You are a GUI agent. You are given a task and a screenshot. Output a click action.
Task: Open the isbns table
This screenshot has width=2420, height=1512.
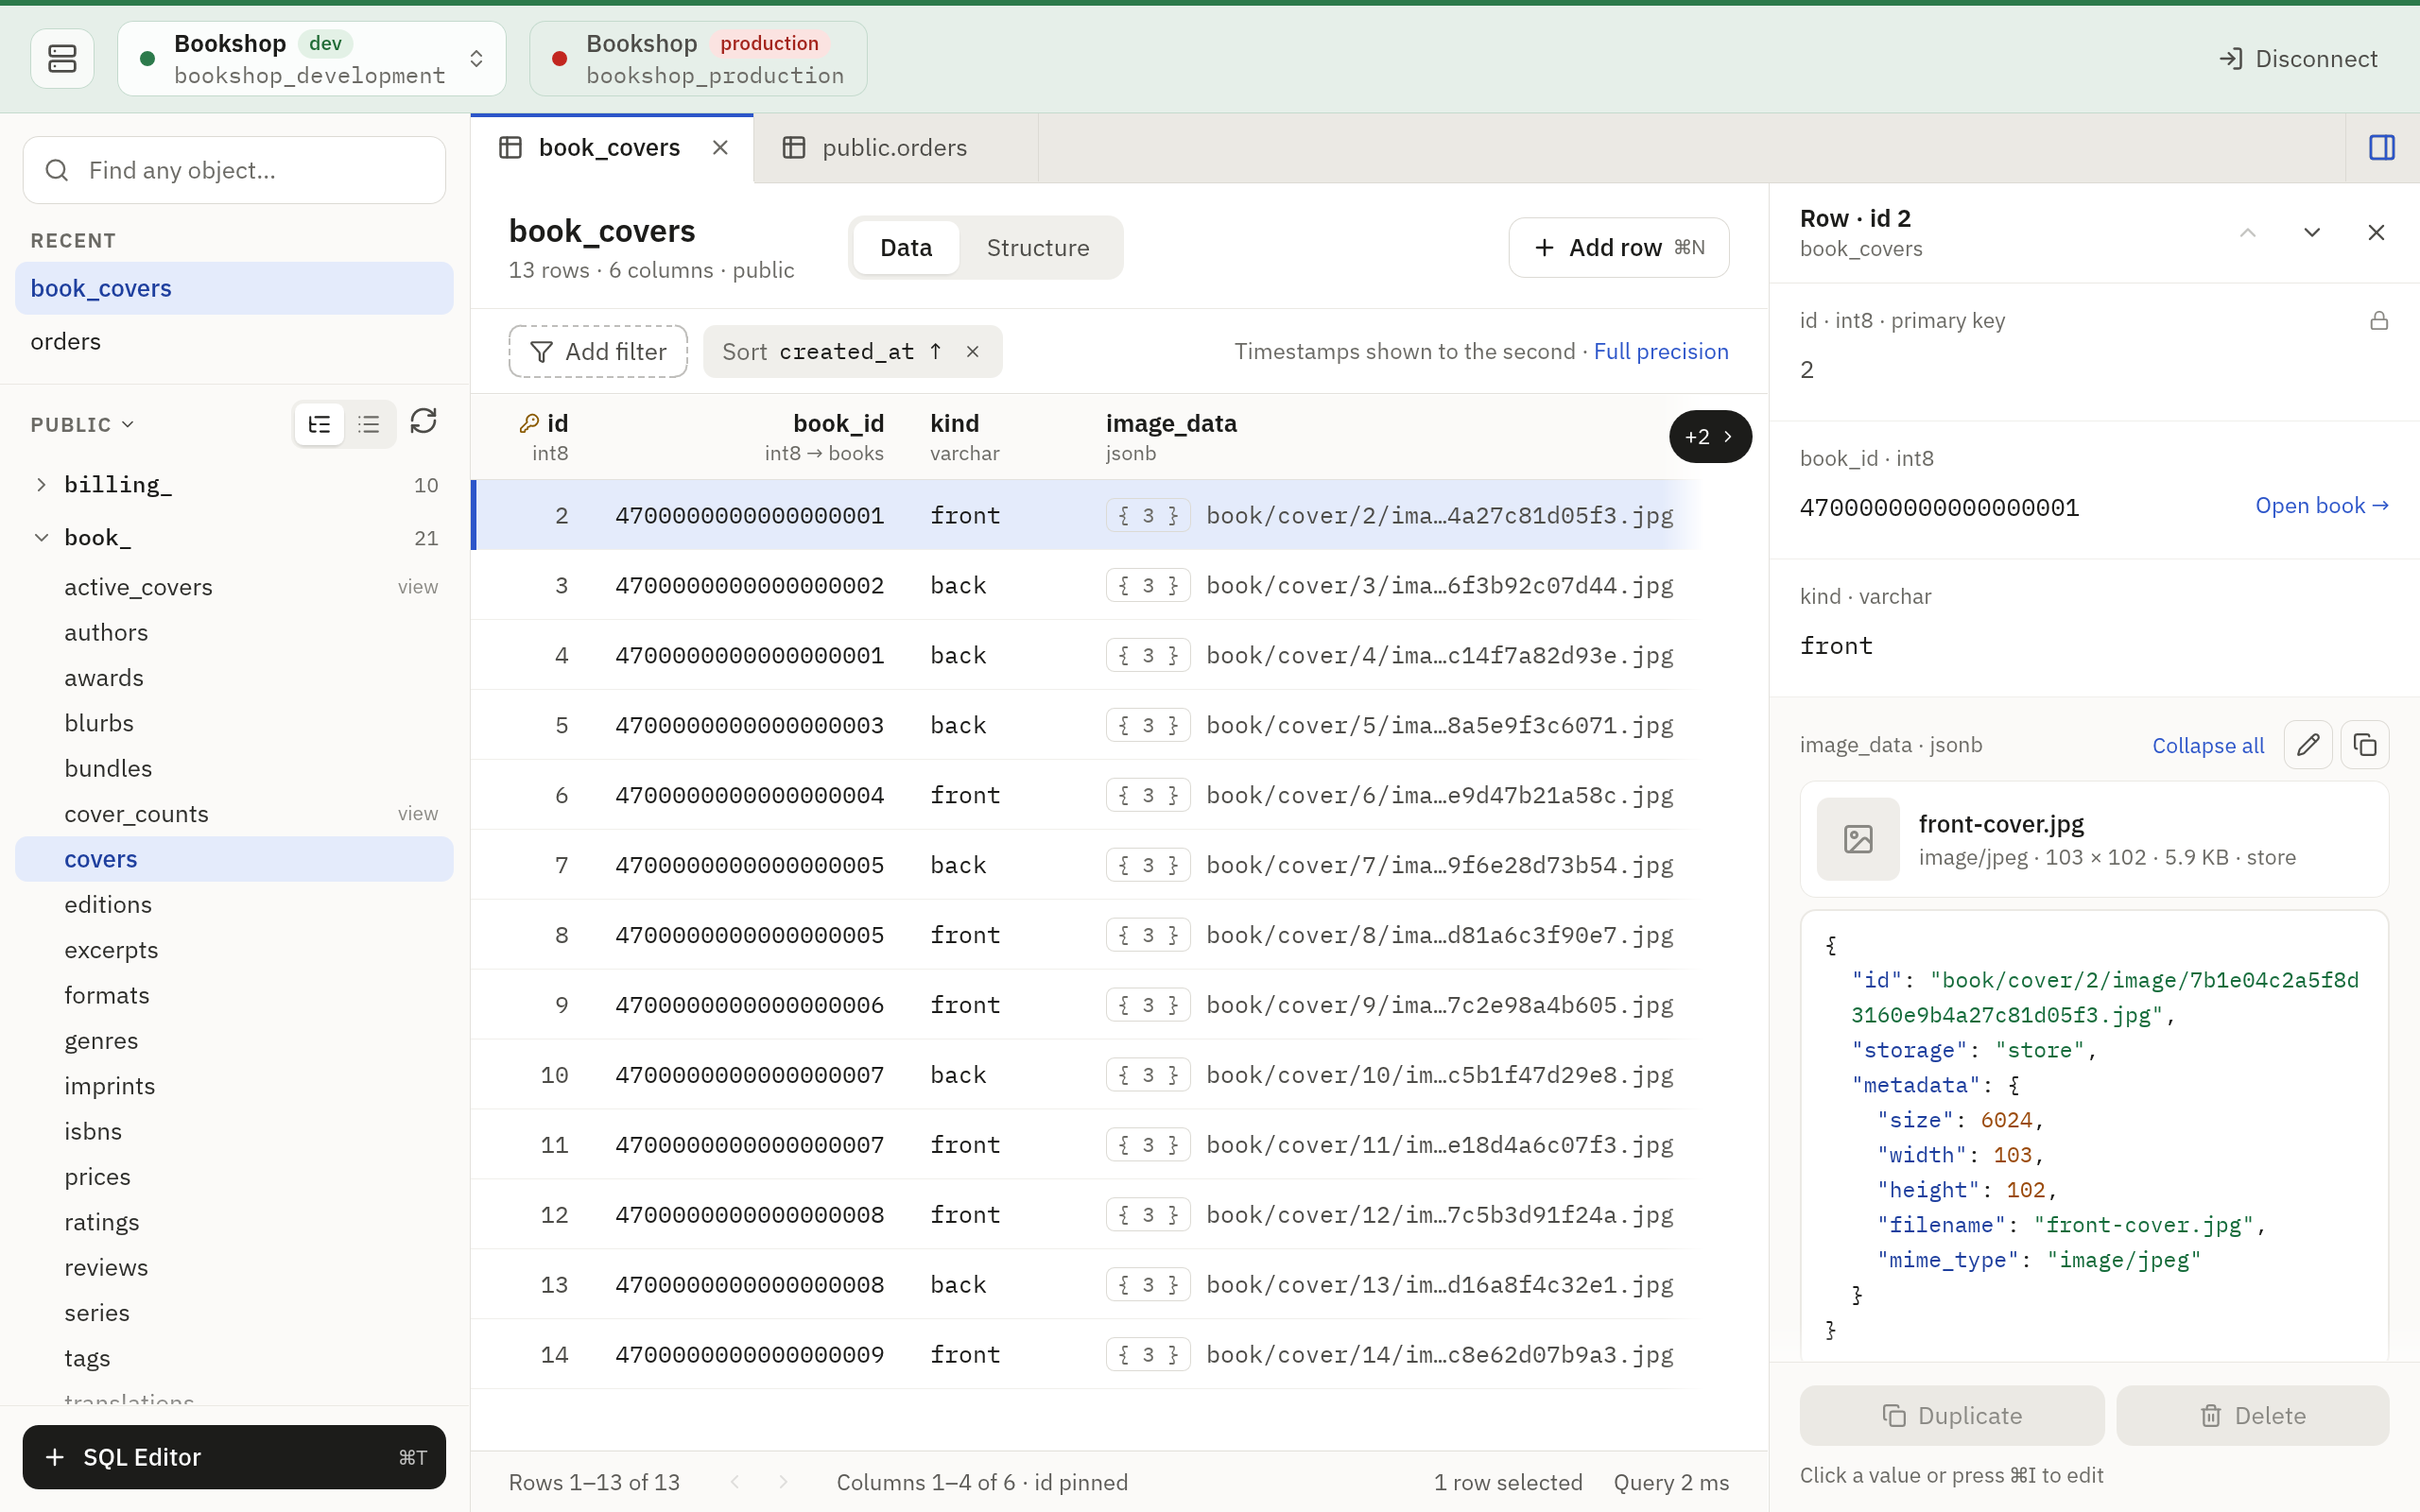234,1132
